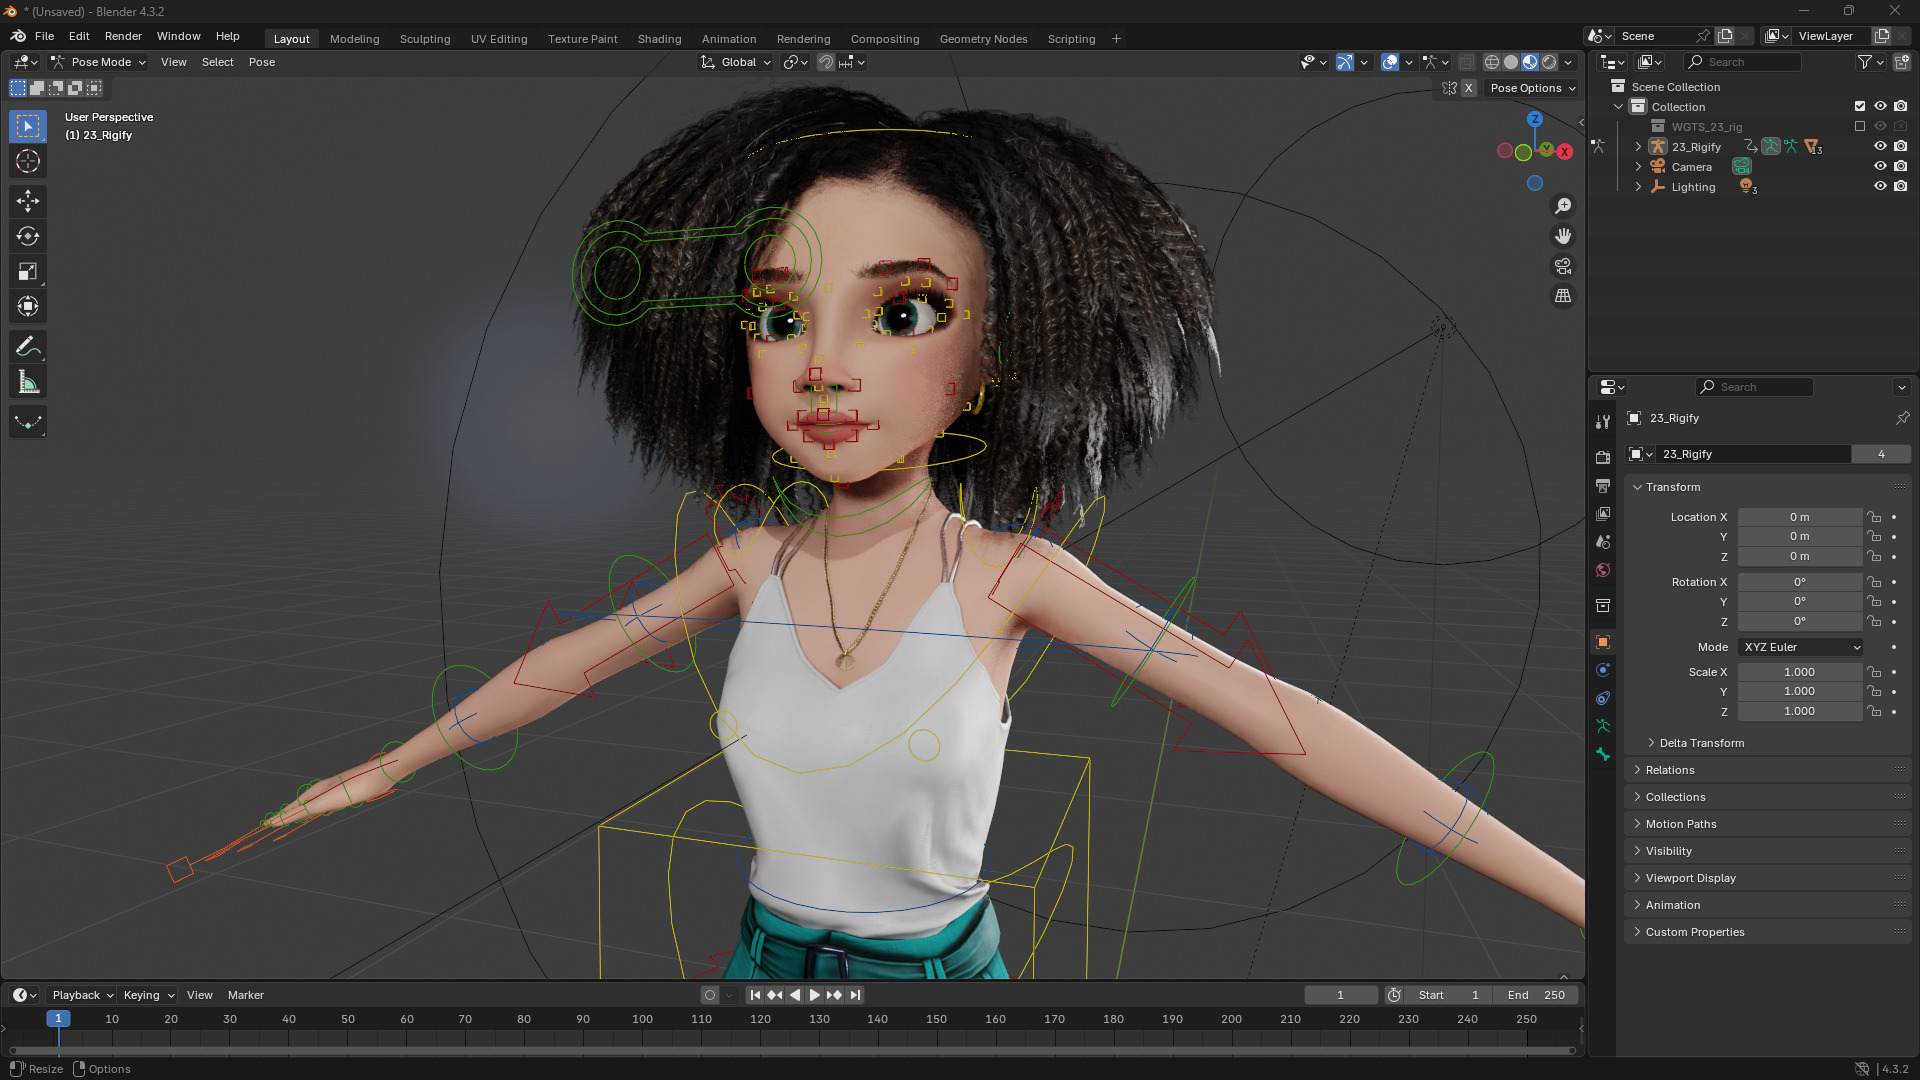Hide the Camera object in outliner
Image resolution: width=1920 pixels, height=1080 pixels.
(x=1880, y=167)
